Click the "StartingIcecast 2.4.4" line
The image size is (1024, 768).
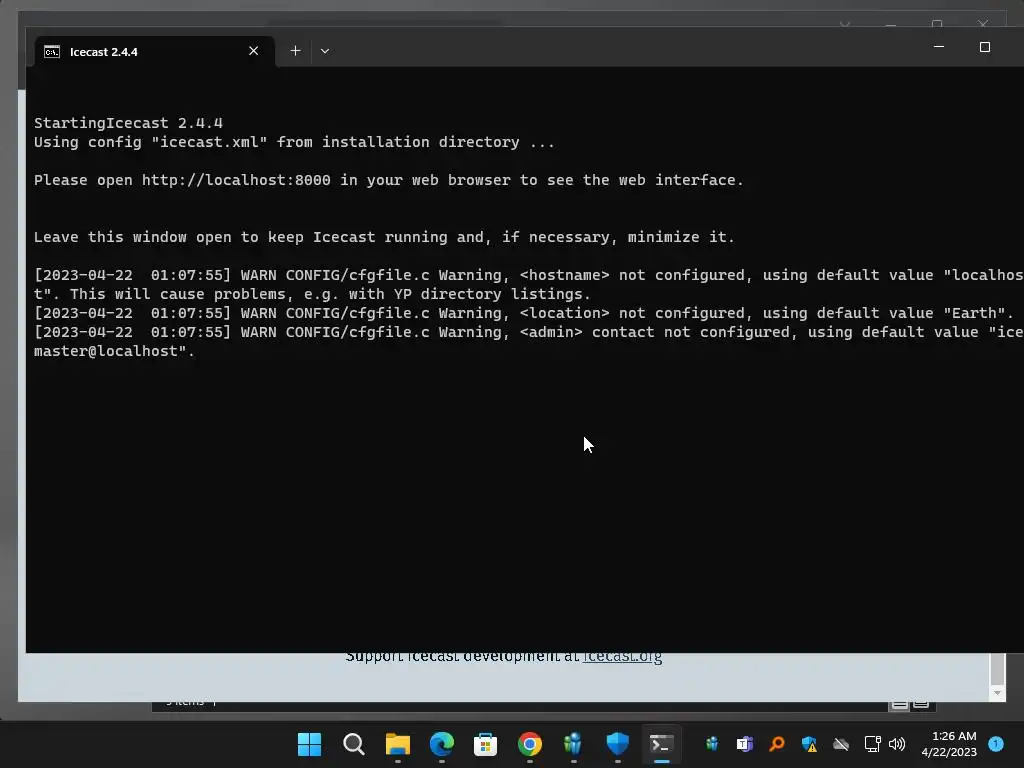128,123
